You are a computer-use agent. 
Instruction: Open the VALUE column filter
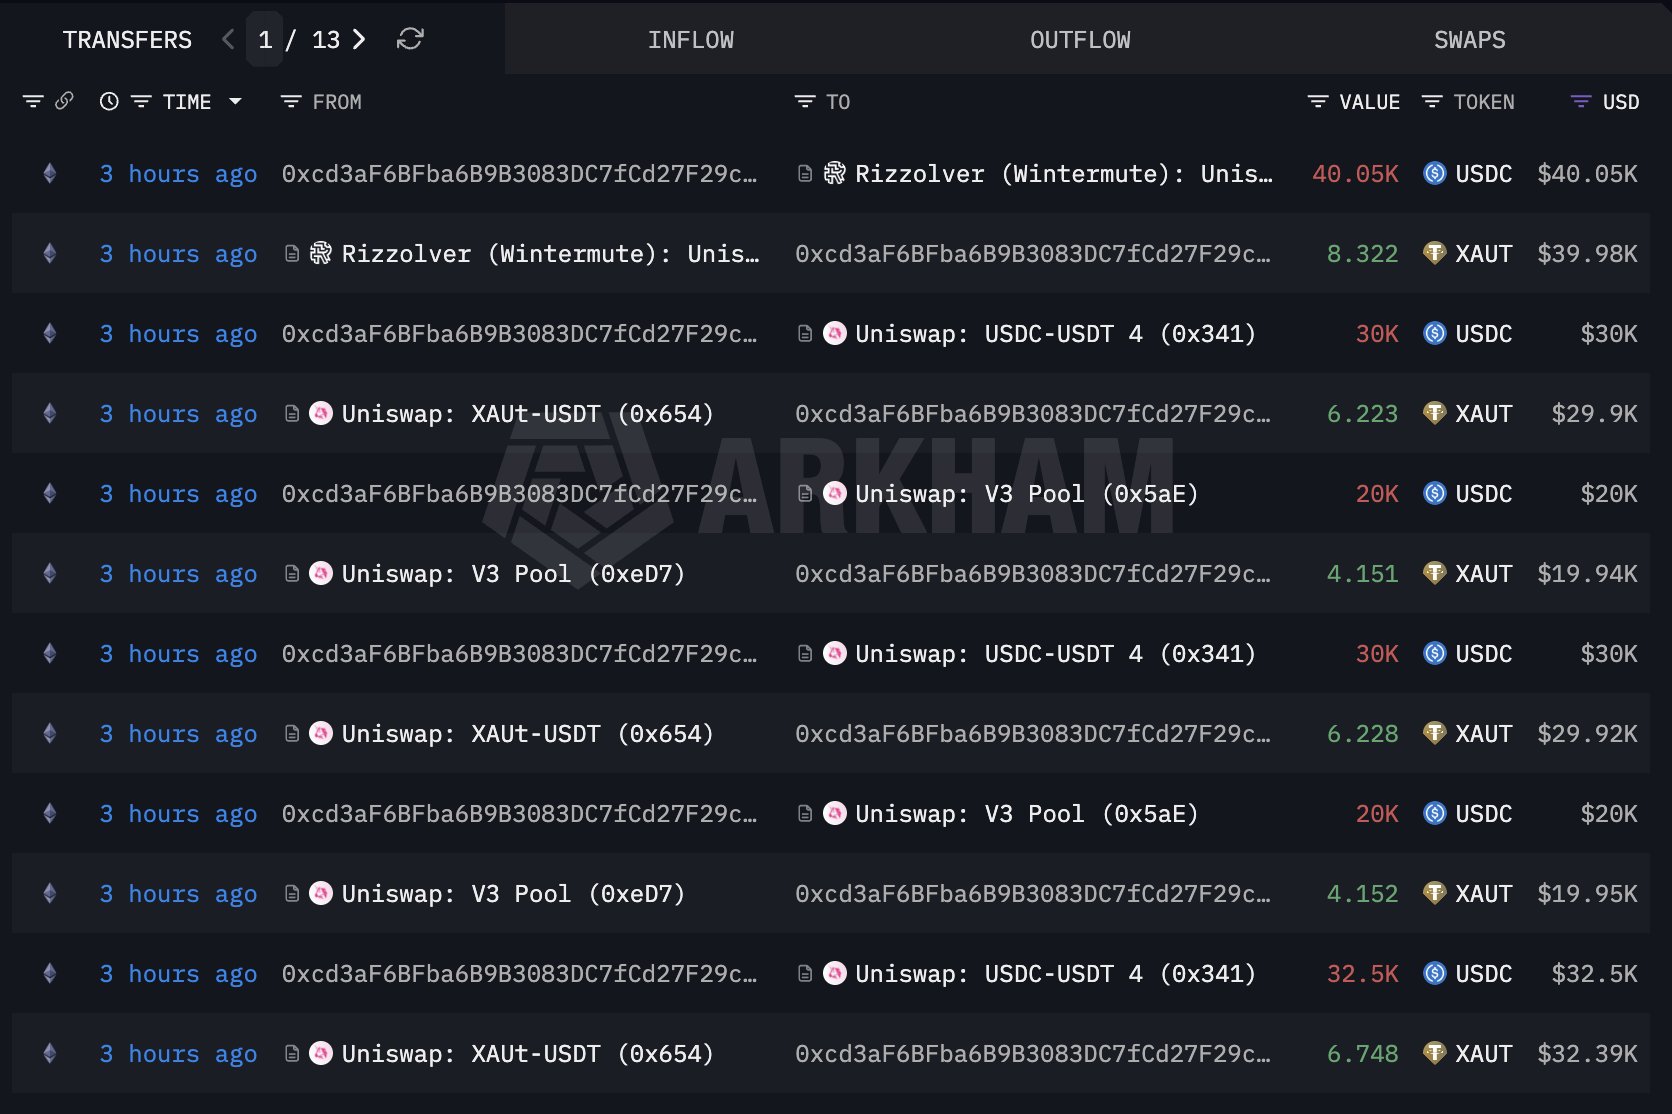pyautogui.click(x=1318, y=101)
